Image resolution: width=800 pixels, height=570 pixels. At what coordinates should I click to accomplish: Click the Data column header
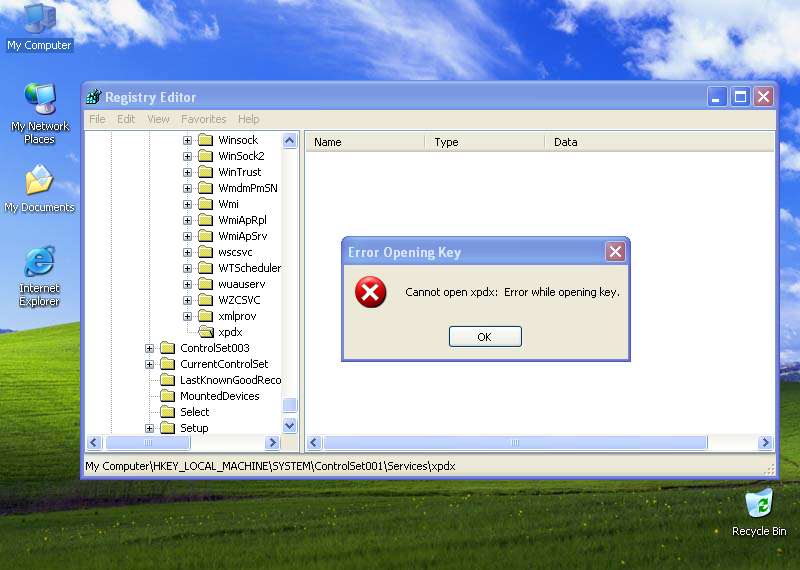(660, 142)
